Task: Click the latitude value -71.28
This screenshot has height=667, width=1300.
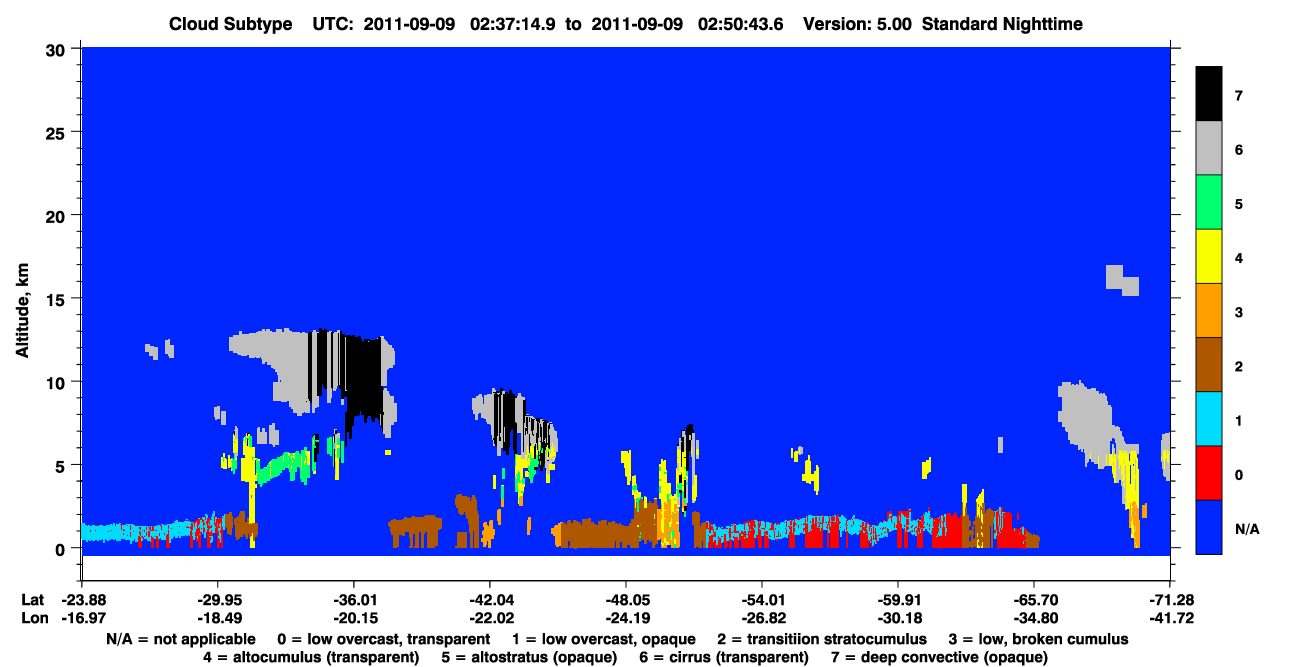Action: [1169, 599]
